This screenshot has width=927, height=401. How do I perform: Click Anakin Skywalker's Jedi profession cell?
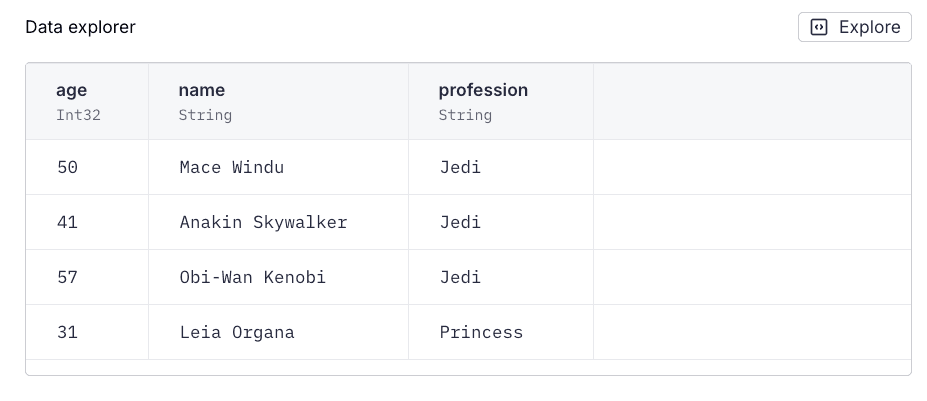tap(460, 222)
